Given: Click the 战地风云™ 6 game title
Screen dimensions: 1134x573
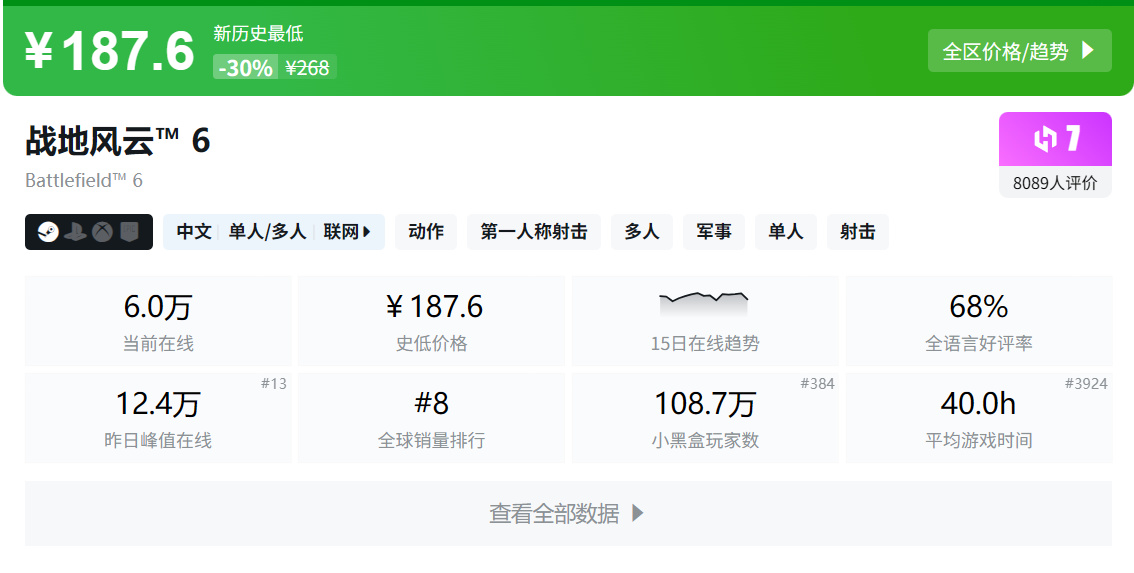Looking at the screenshot, I should tap(118, 140).
